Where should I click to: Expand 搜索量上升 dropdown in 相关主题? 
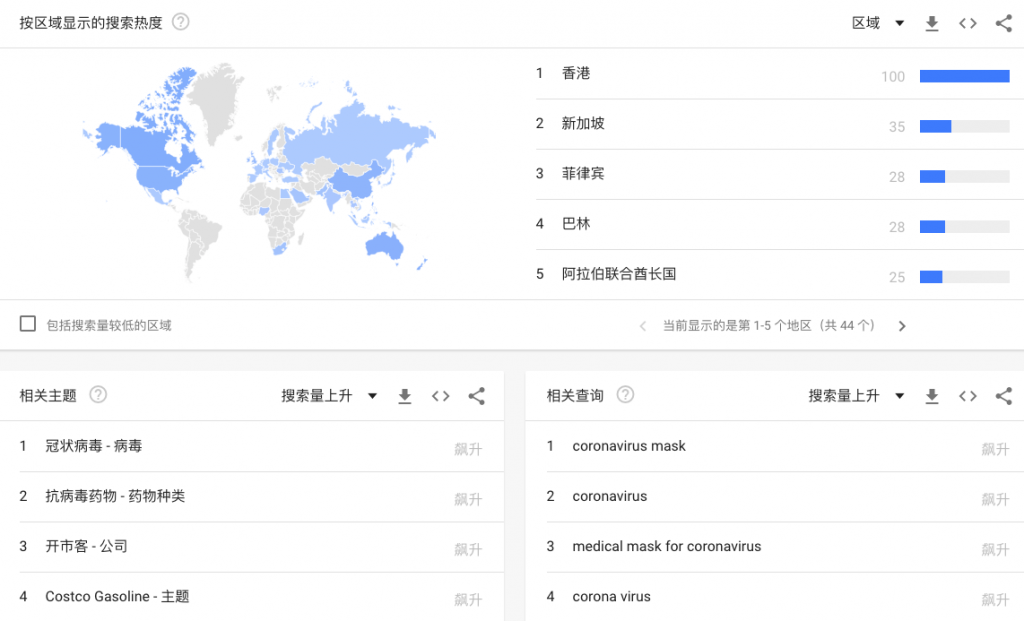(x=329, y=396)
